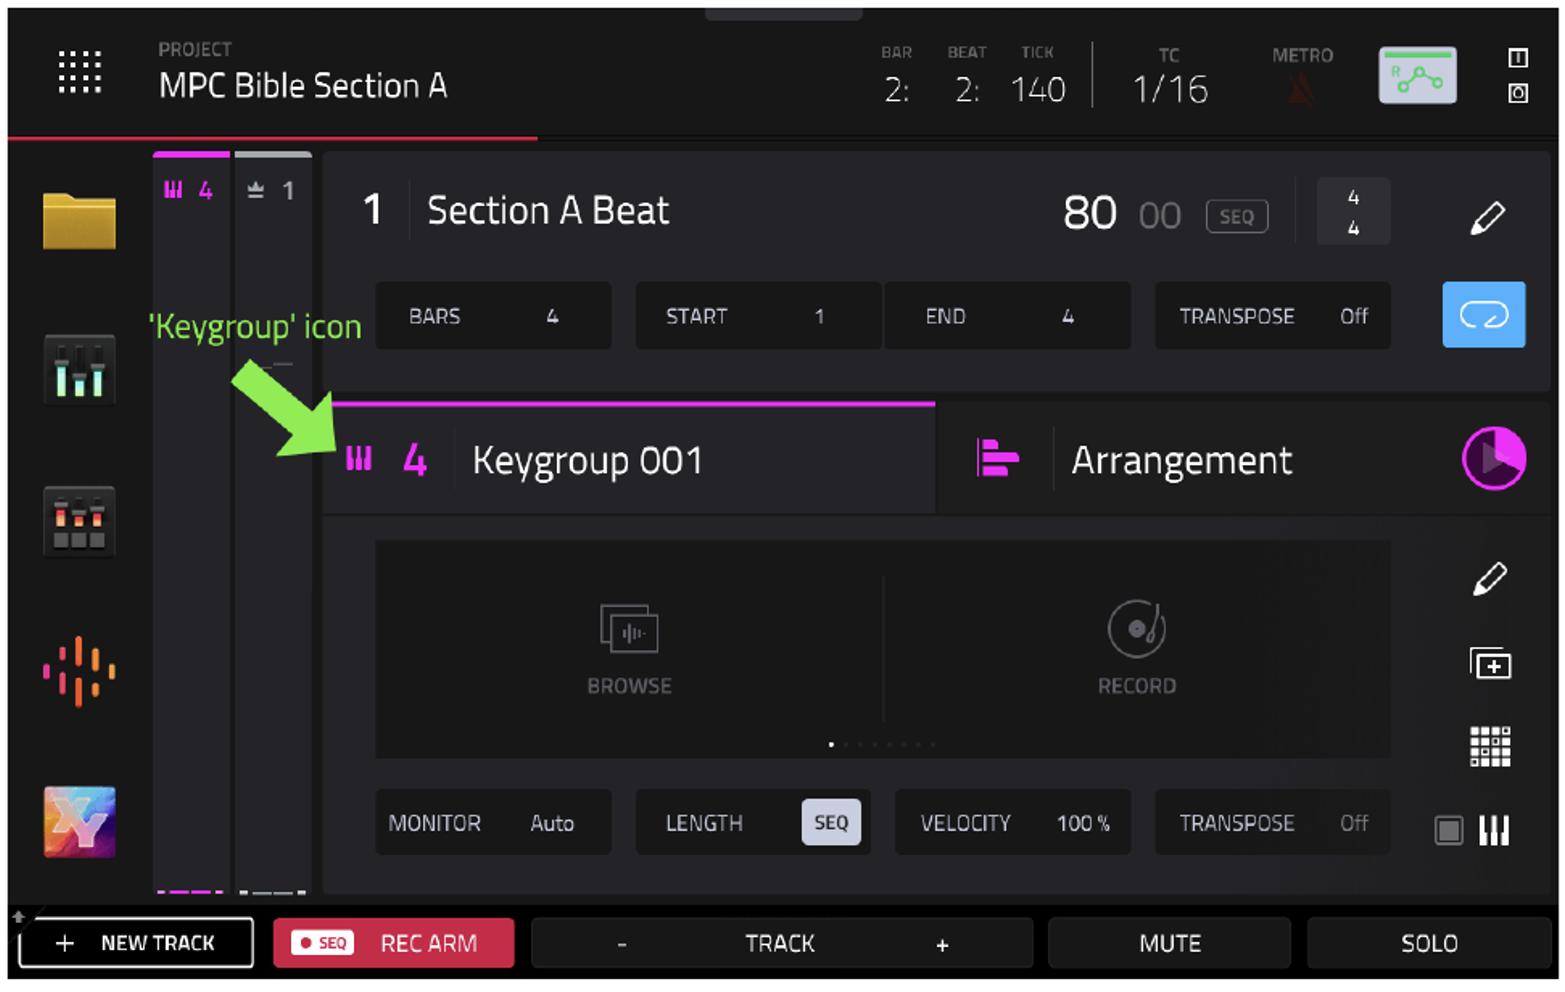Open the TRANSPOSE field next to END
1565x992 pixels.
(x=1272, y=315)
